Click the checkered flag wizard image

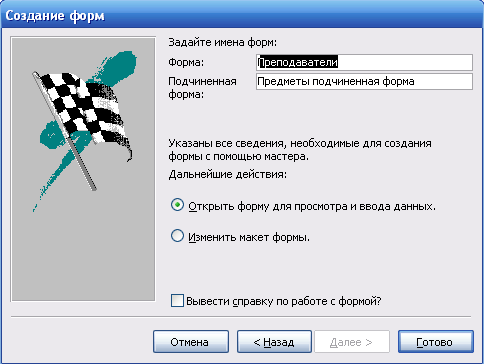pos(83,169)
